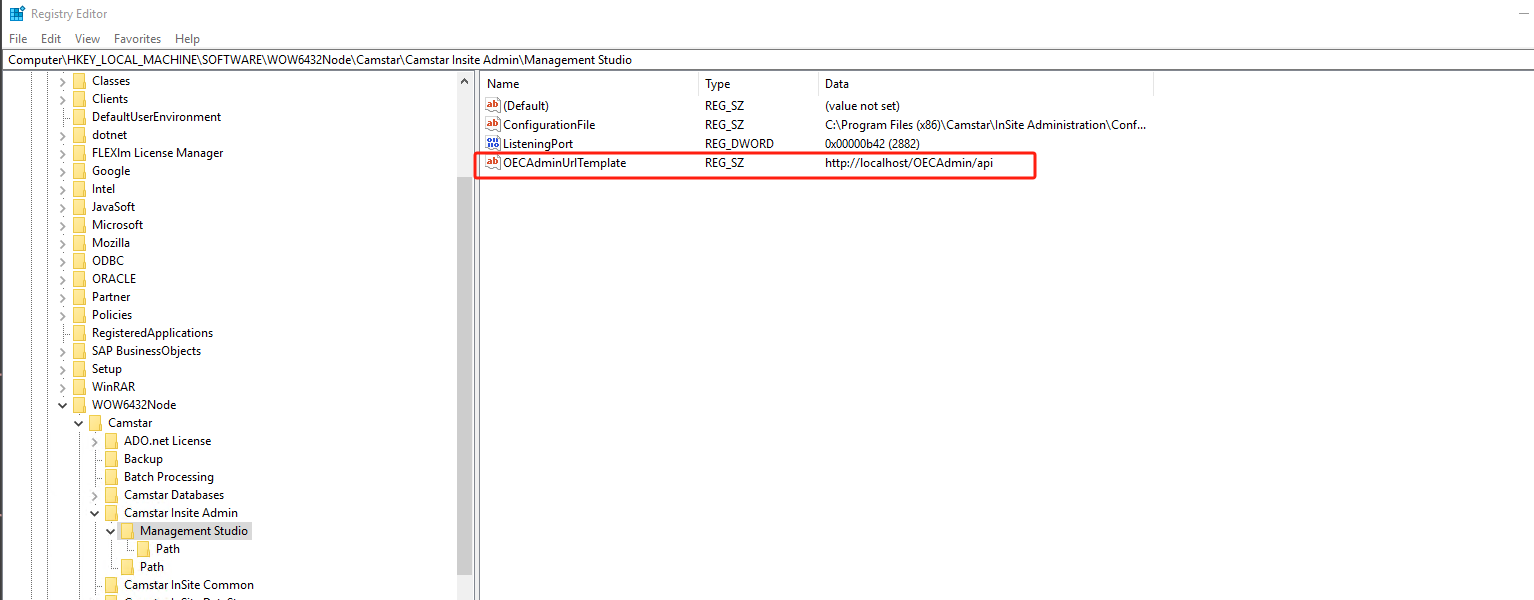Select the JavaSoft folder icon
The image size is (1534, 600).
tap(79, 207)
